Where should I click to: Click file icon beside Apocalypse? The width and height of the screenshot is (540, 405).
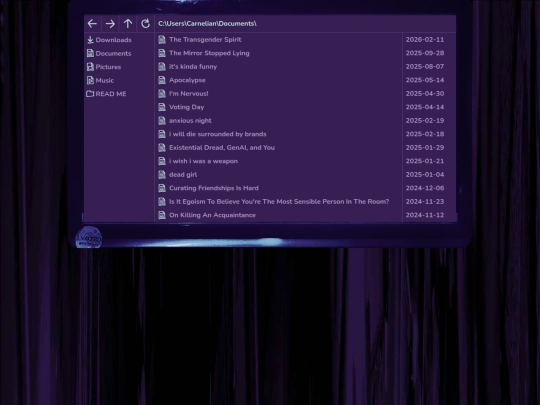[x=162, y=80]
